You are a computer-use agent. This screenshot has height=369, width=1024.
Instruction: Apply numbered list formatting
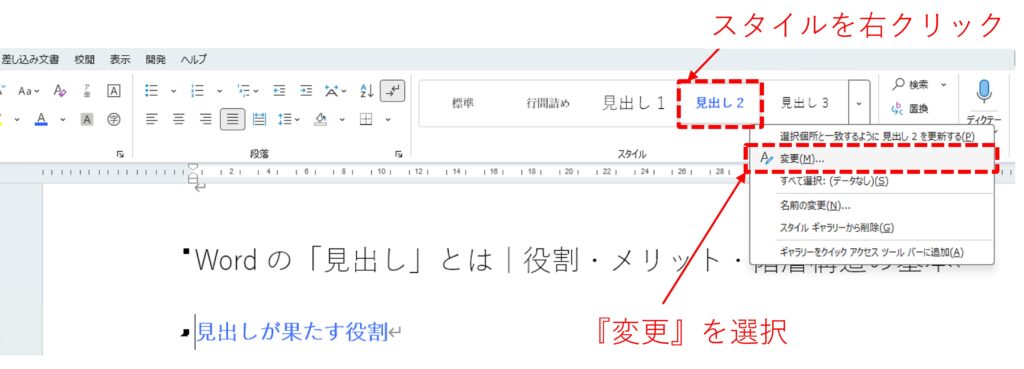click(x=197, y=91)
